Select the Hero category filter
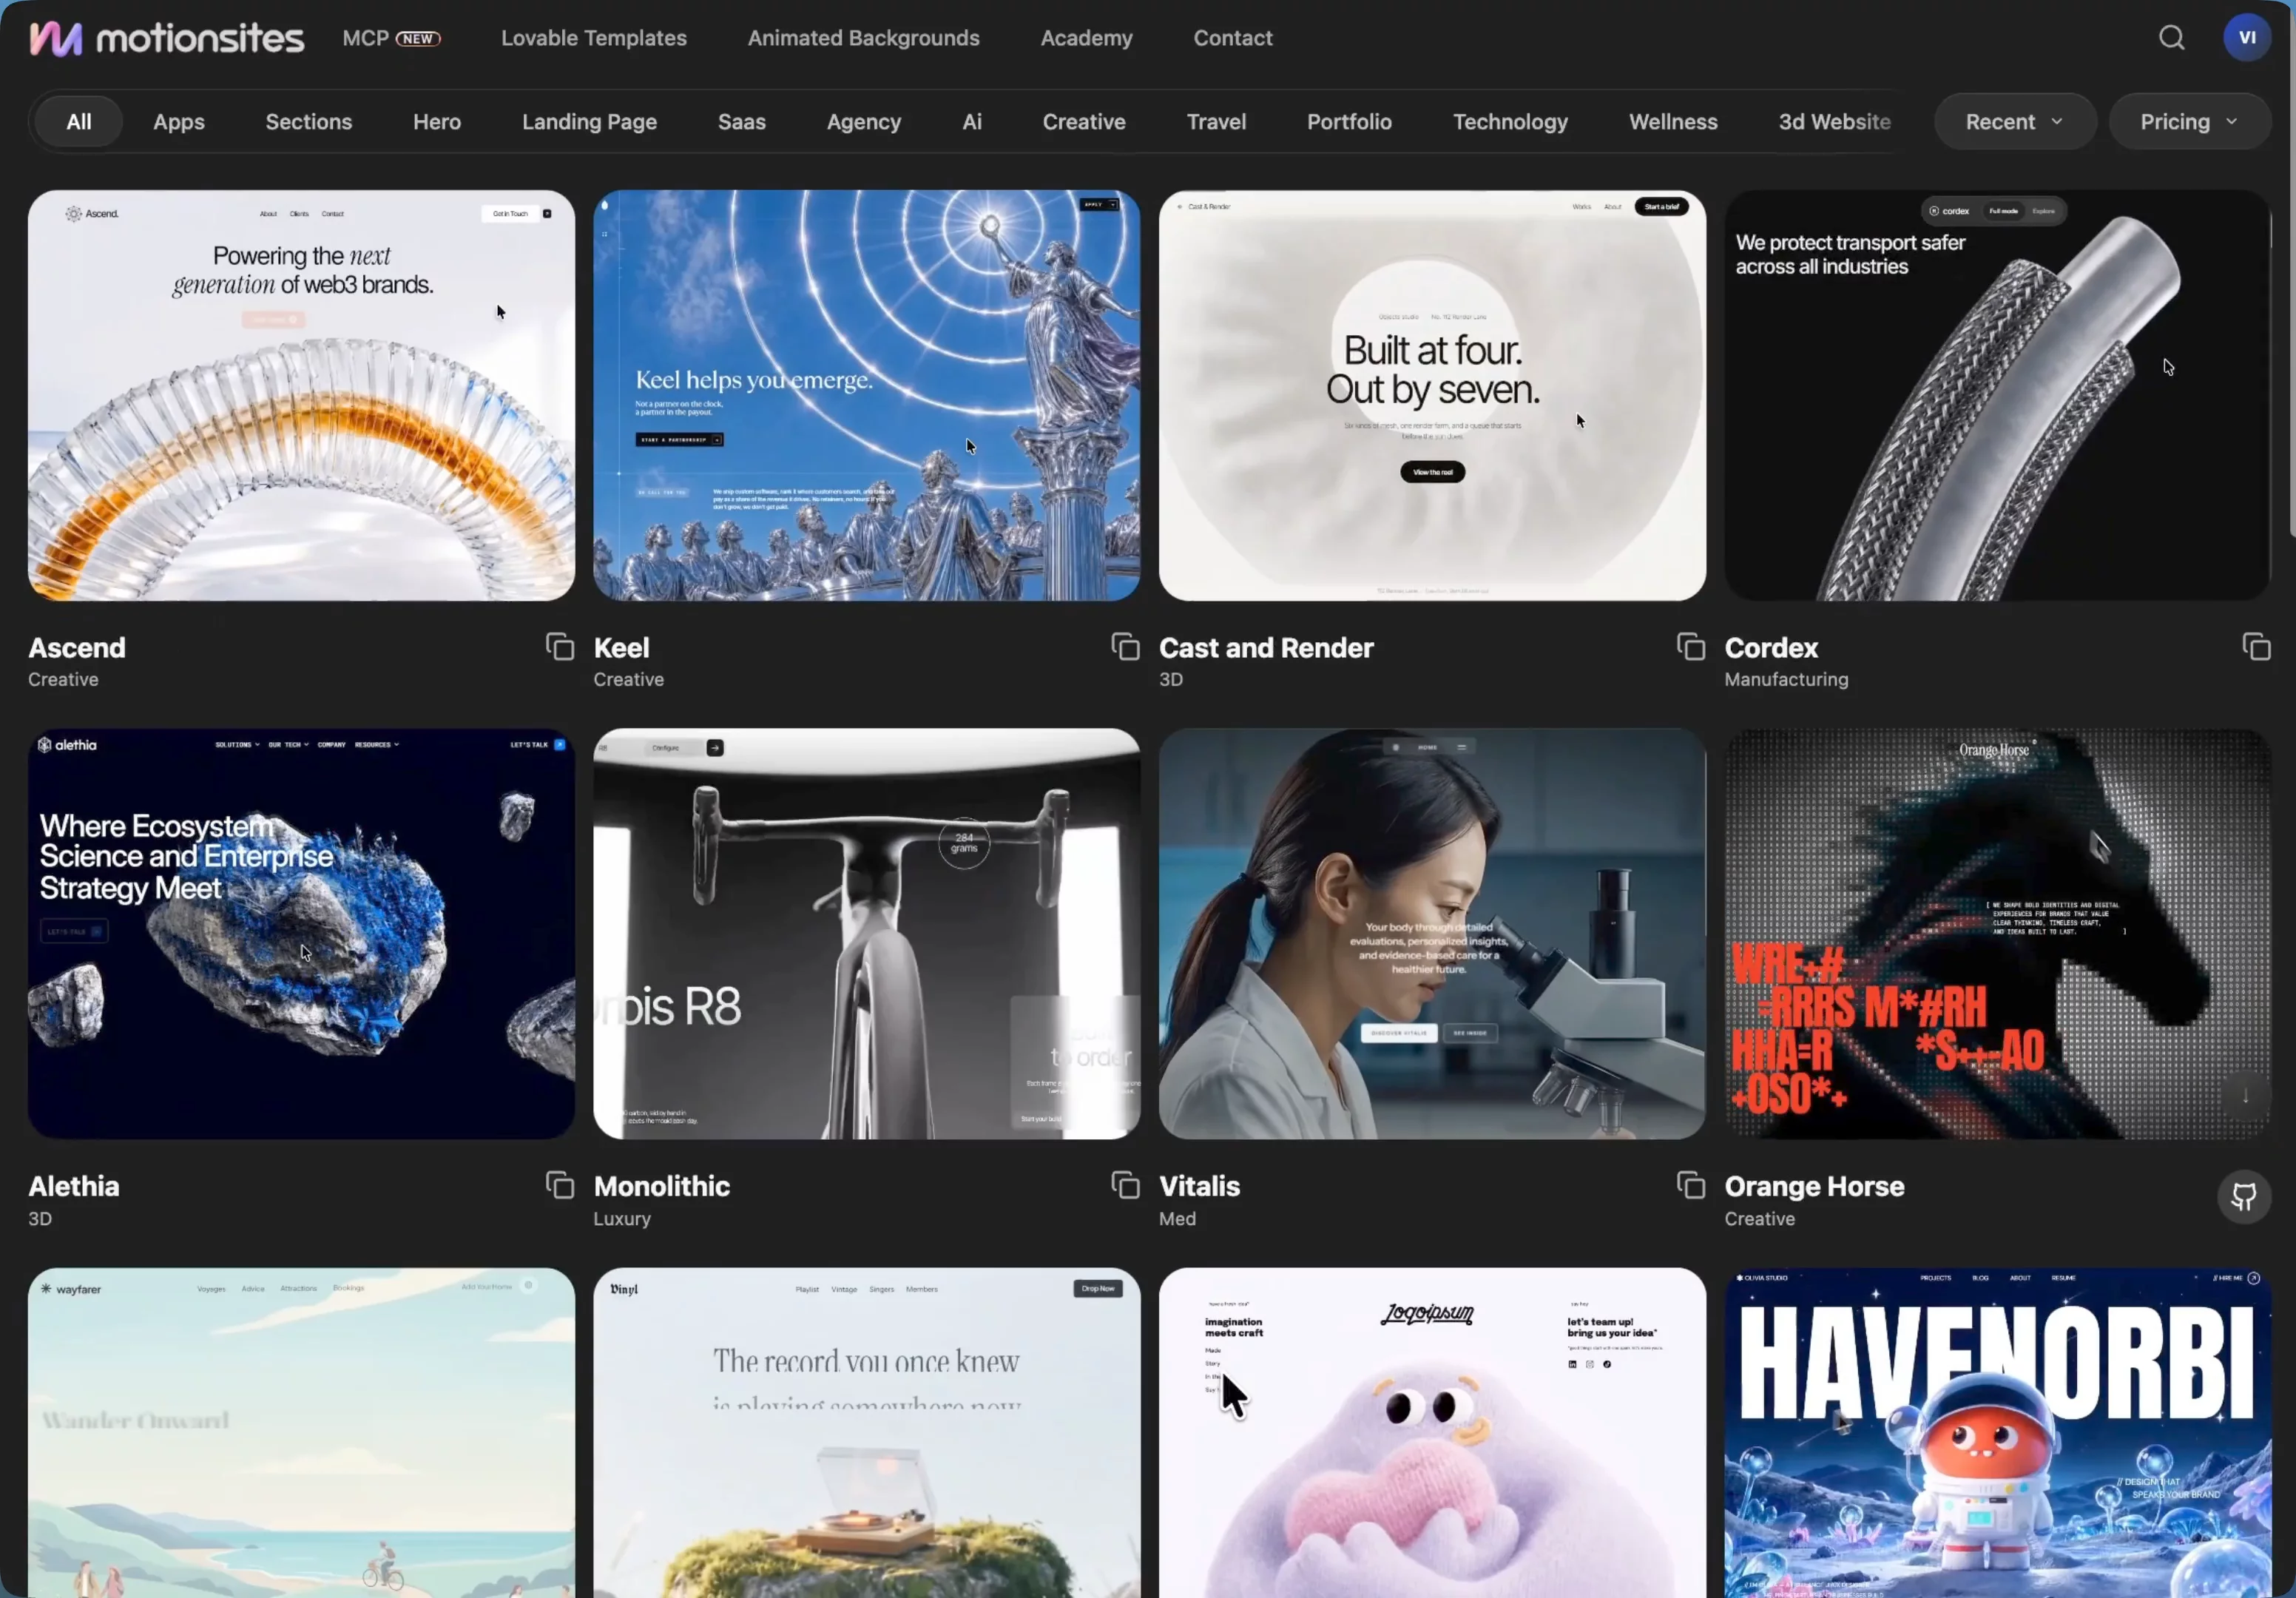The width and height of the screenshot is (2296, 1598). click(x=437, y=121)
